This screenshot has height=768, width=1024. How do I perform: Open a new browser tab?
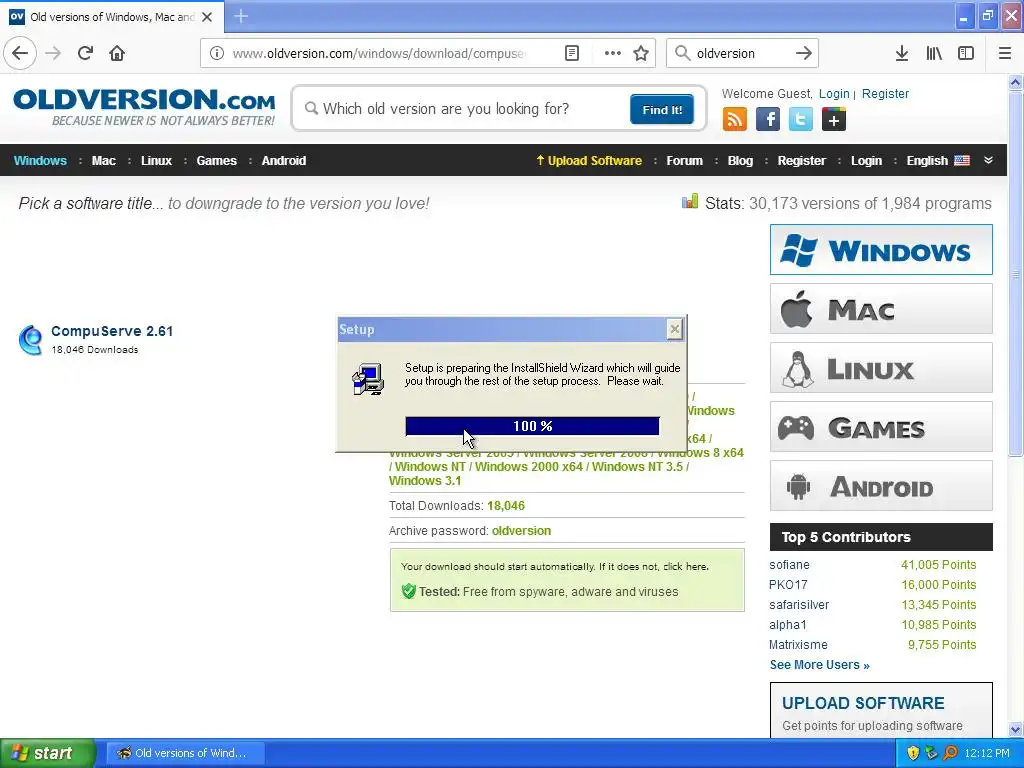(241, 16)
